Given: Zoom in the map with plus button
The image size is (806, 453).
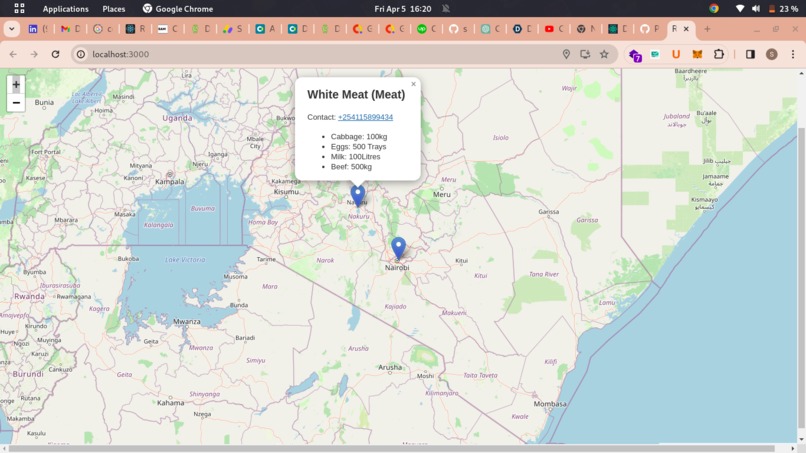Looking at the screenshot, I should pyautogui.click(x=16, y=85).
